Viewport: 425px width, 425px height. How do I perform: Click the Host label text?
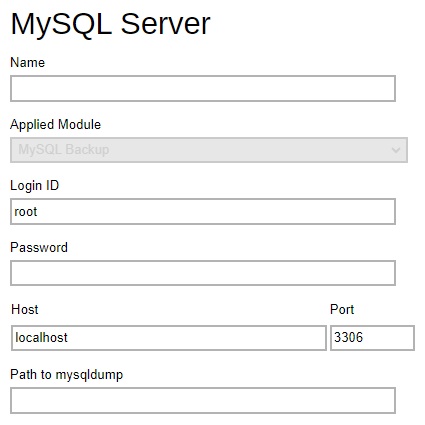pyautogui.click(x=25, y=309)
